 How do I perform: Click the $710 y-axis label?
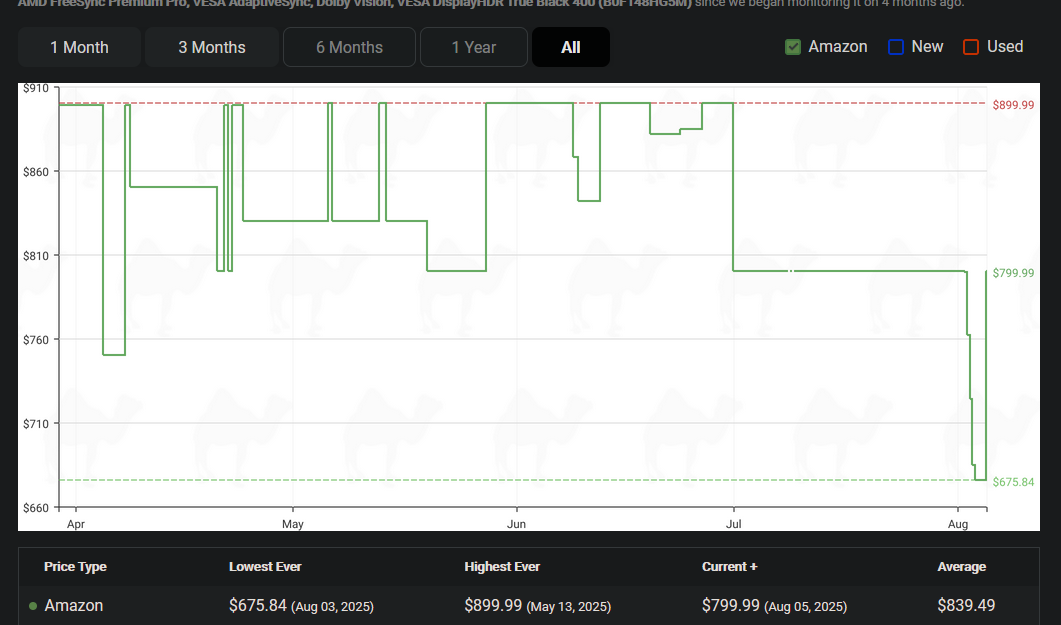[x=36, y=423]
